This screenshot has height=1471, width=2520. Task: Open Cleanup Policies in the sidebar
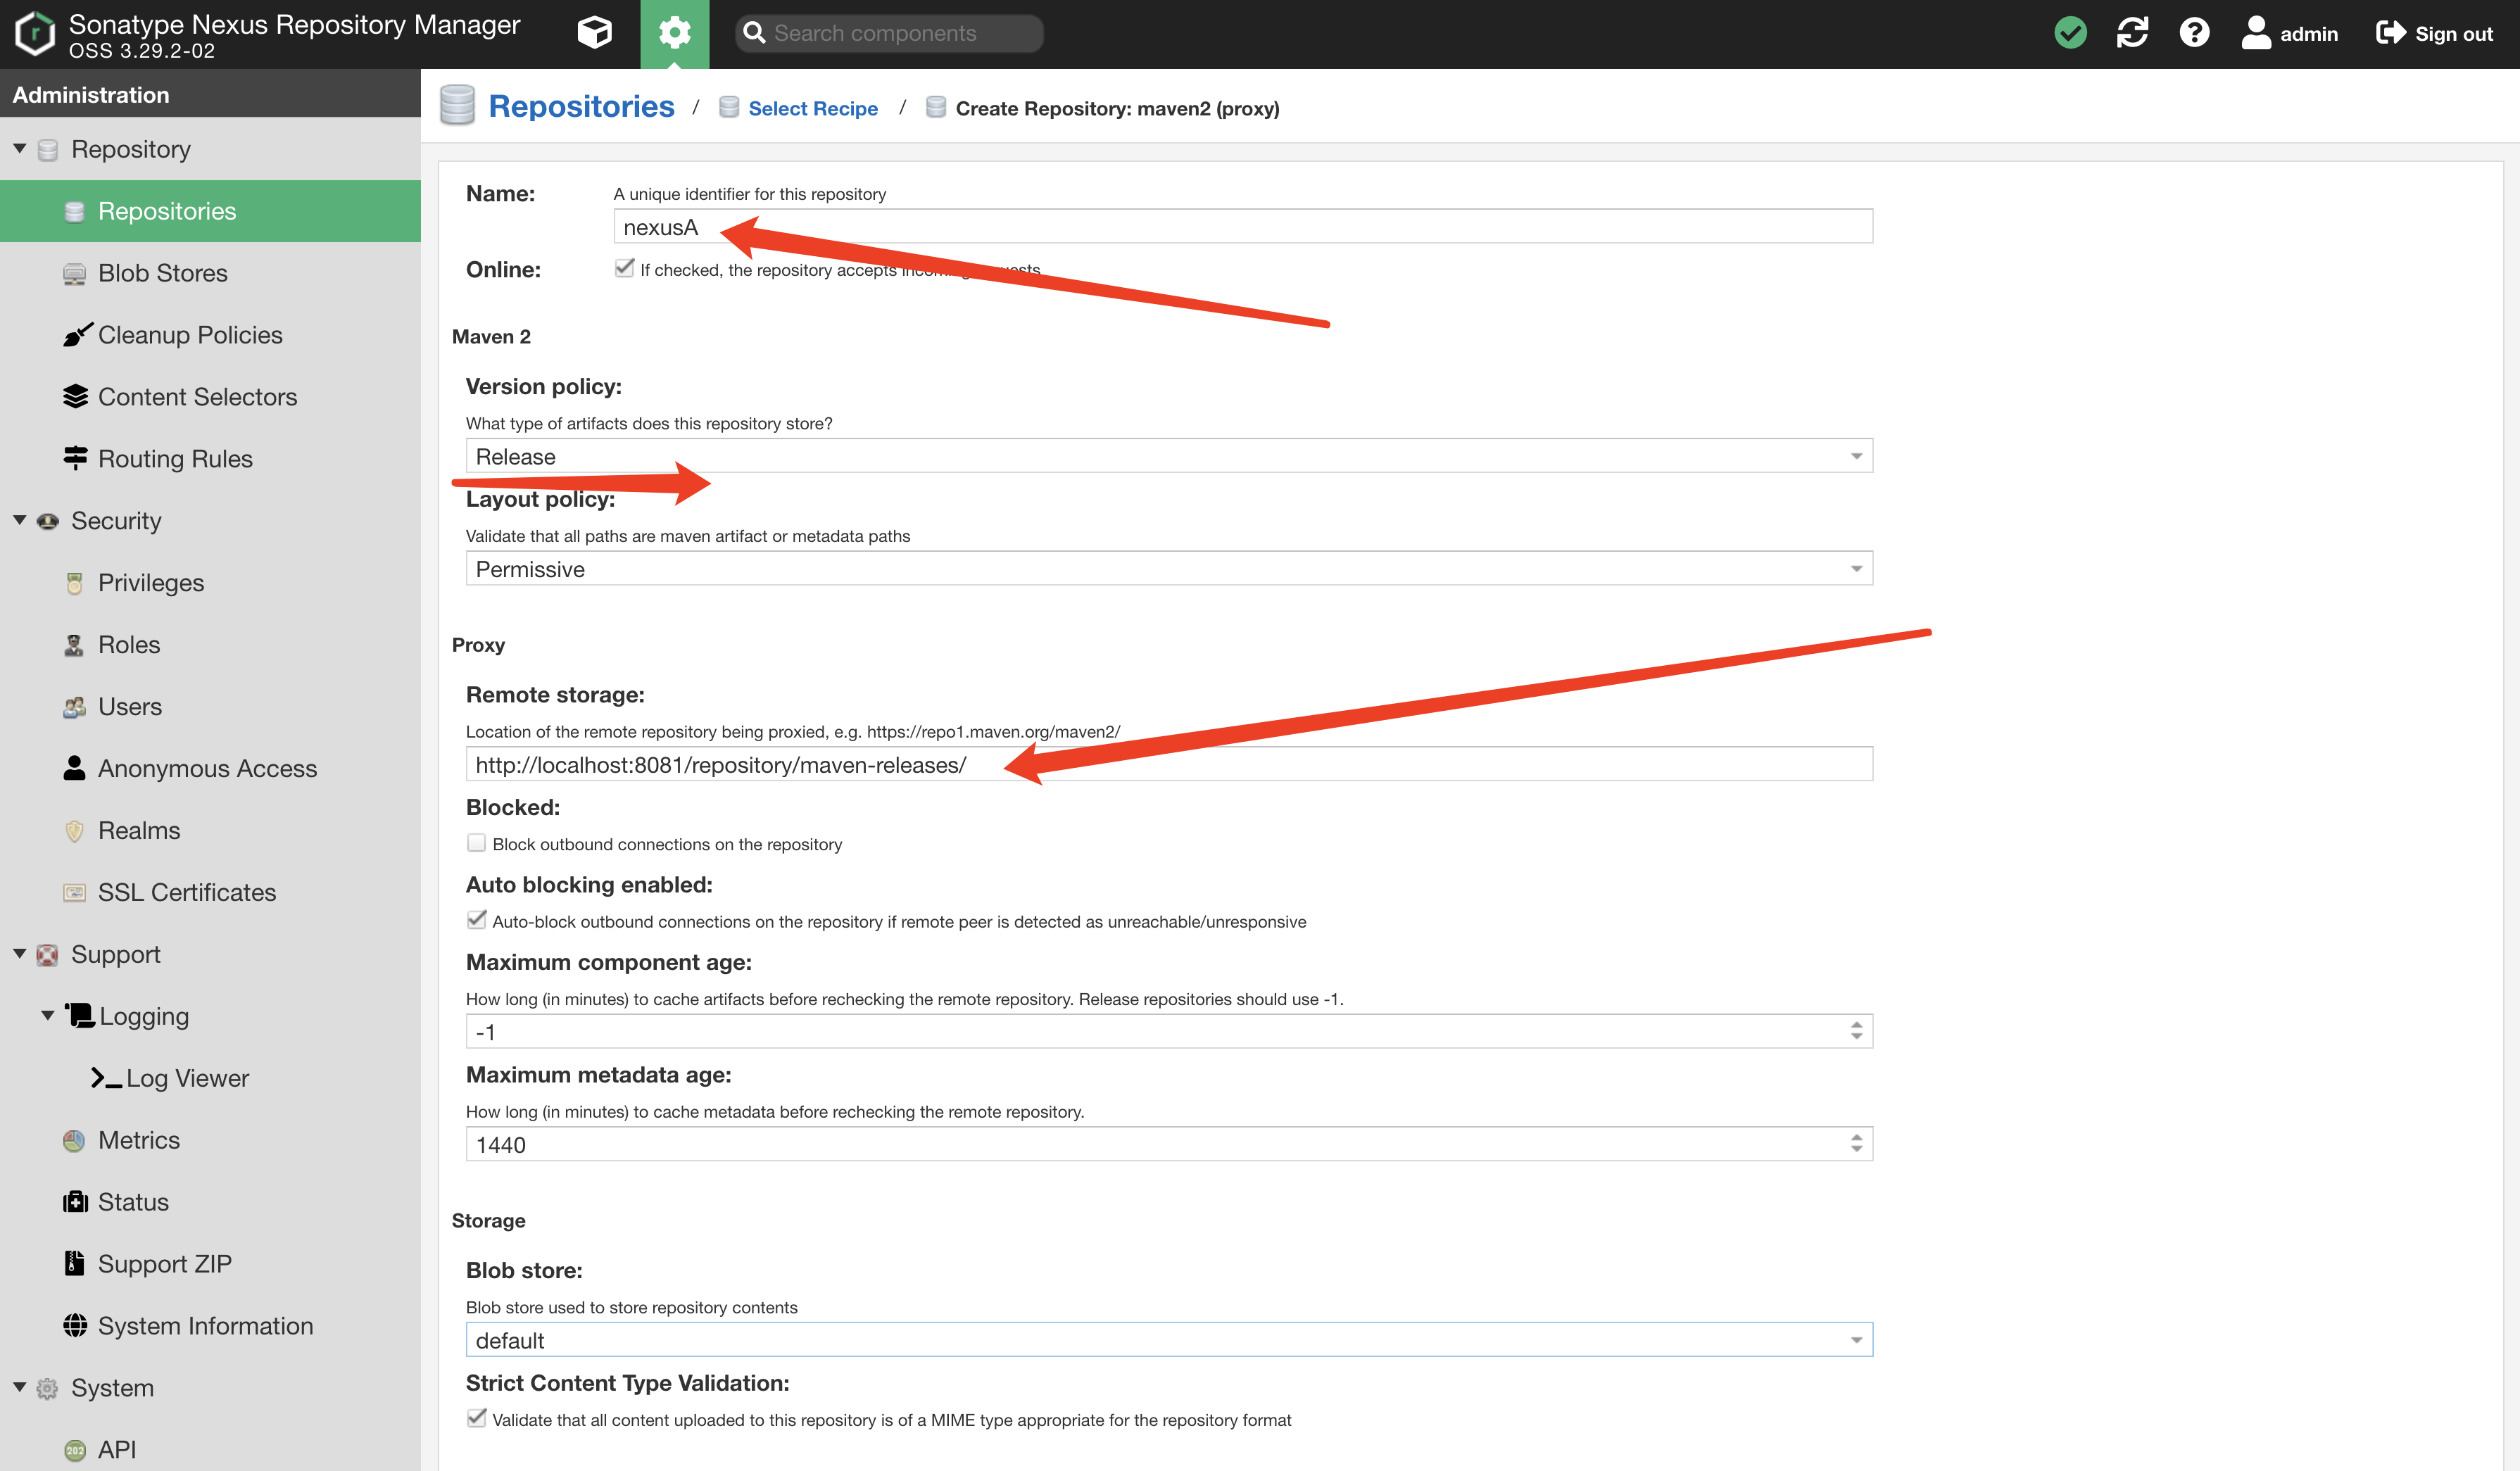[x=190, y=335]
